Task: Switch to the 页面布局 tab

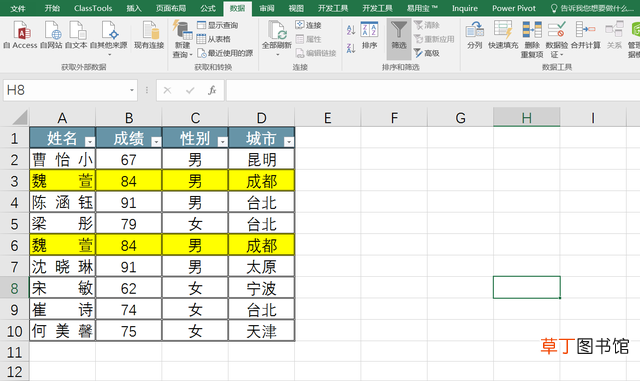Action: click(x=171, y=8)
